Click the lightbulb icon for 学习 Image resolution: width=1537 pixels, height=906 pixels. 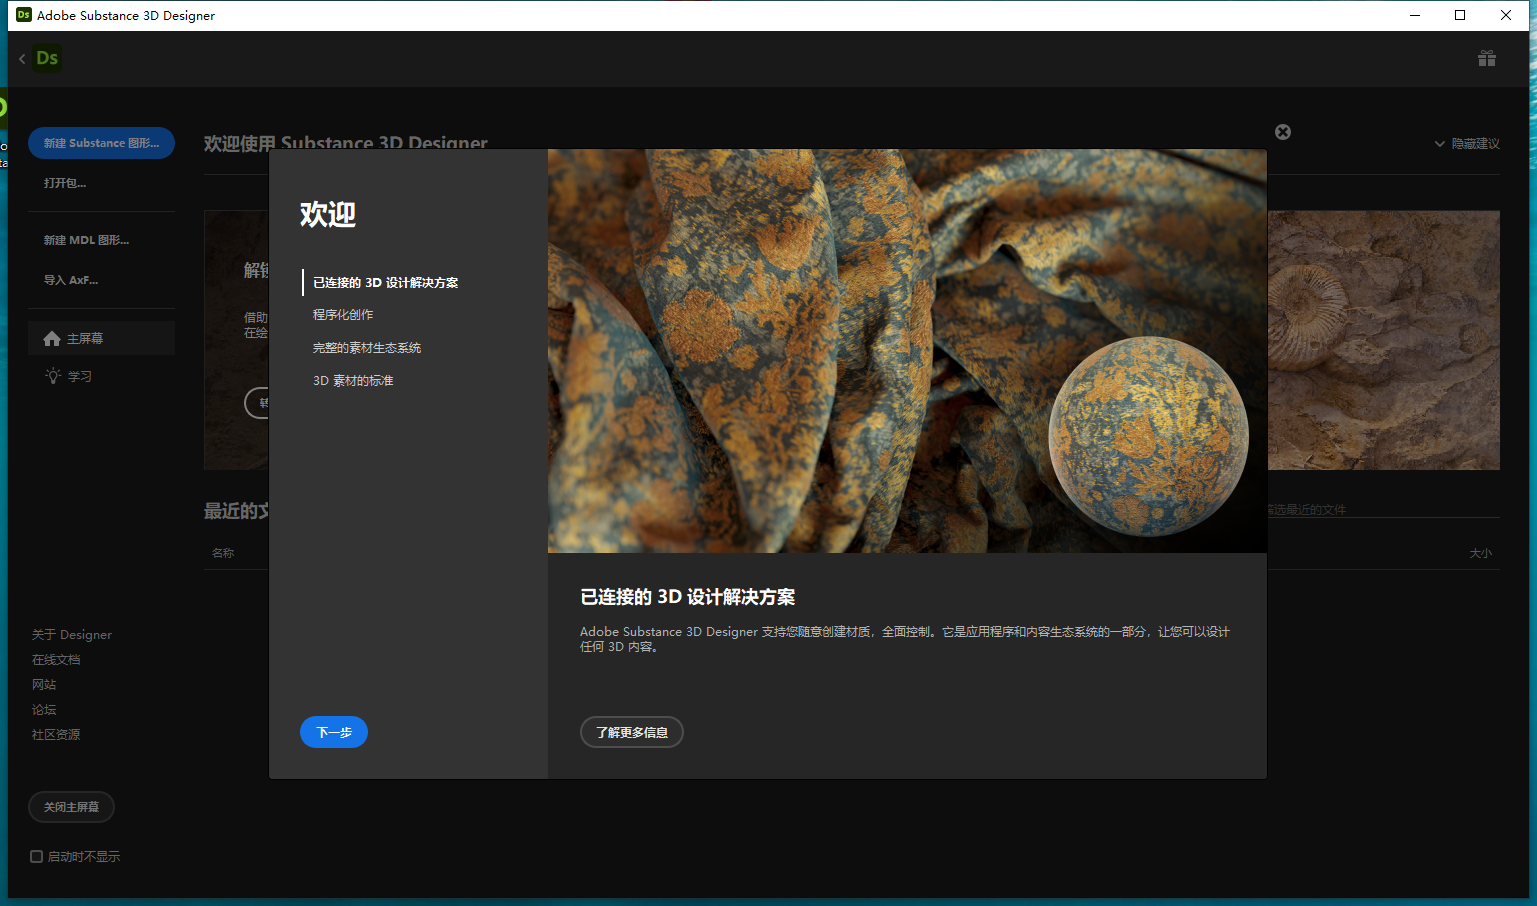[x=53, y=376]
